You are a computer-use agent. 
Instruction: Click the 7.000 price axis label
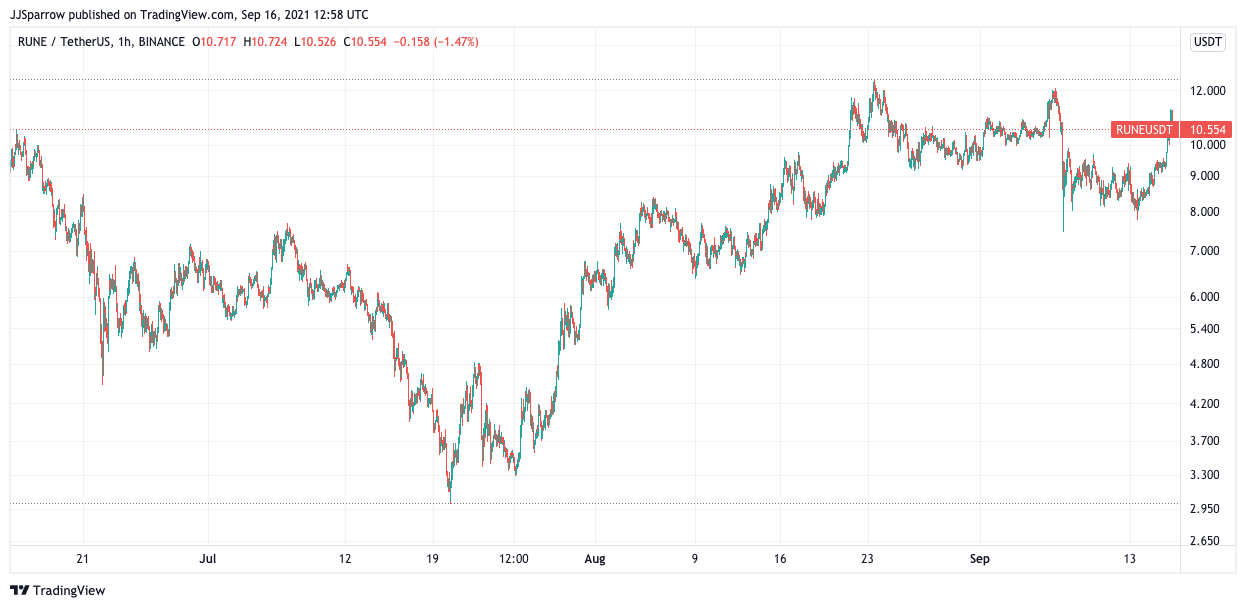coord(1205,251)
